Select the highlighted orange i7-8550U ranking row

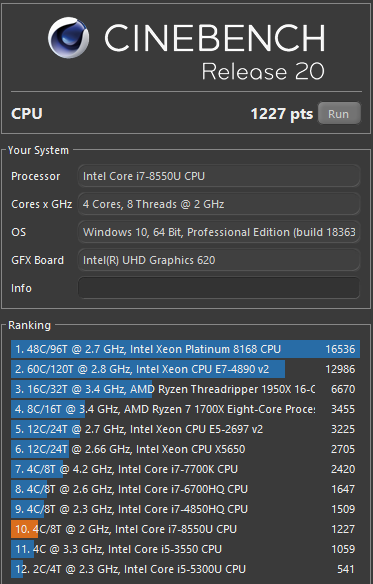185,529
